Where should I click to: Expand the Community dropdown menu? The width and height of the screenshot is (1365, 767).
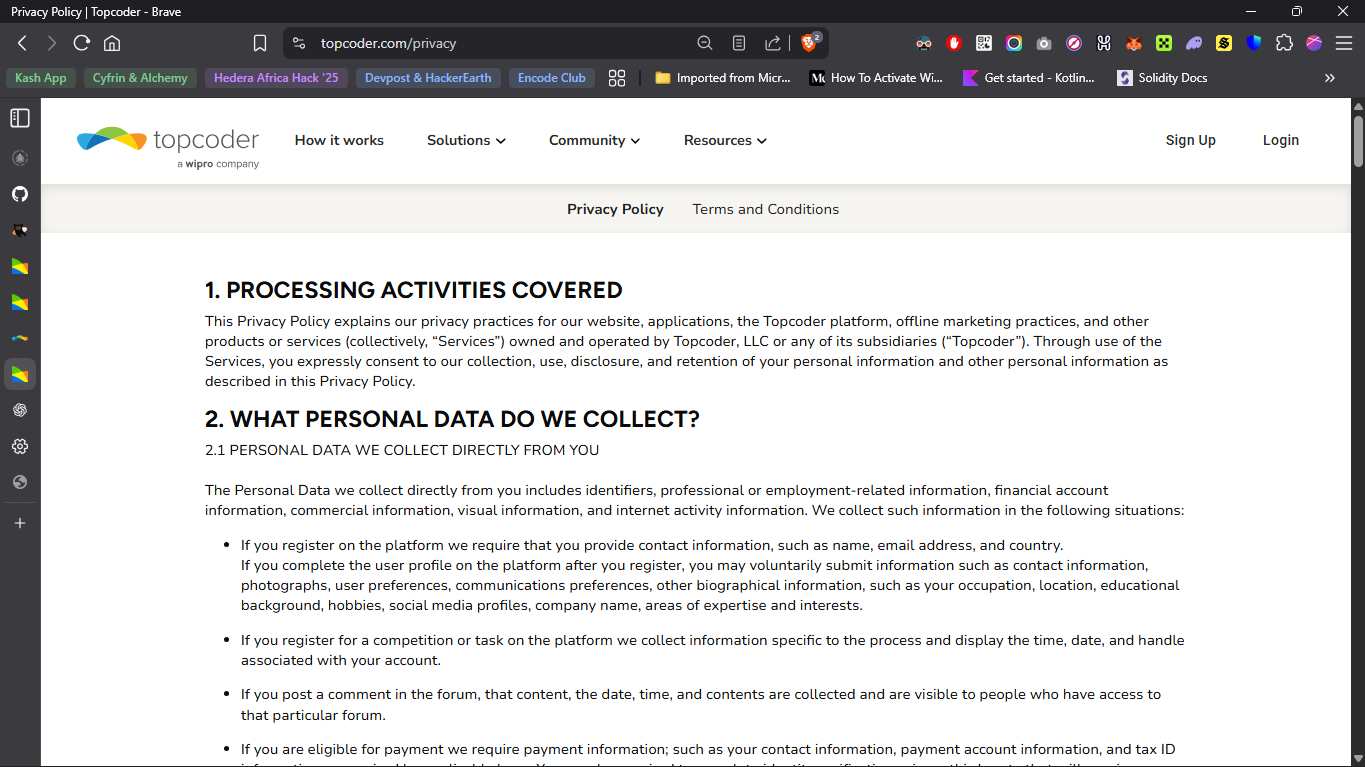click(594, 140)
